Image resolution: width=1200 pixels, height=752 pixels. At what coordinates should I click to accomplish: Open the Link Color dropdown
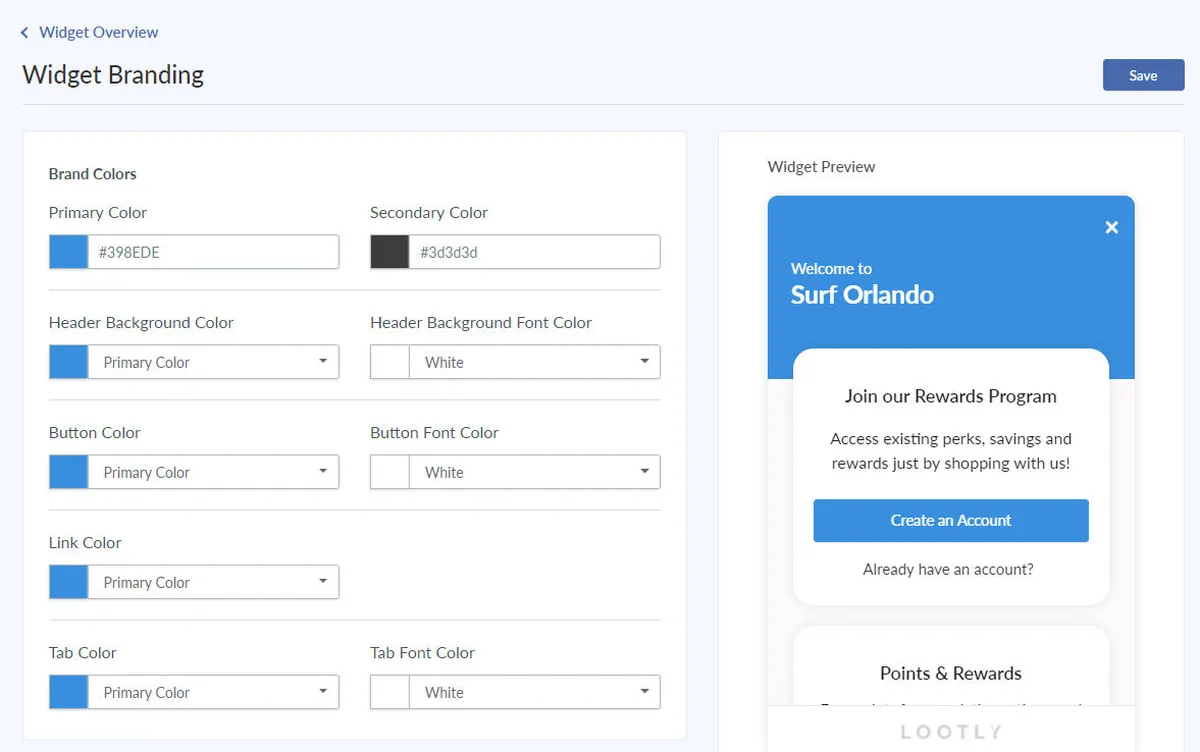(213, 582)
